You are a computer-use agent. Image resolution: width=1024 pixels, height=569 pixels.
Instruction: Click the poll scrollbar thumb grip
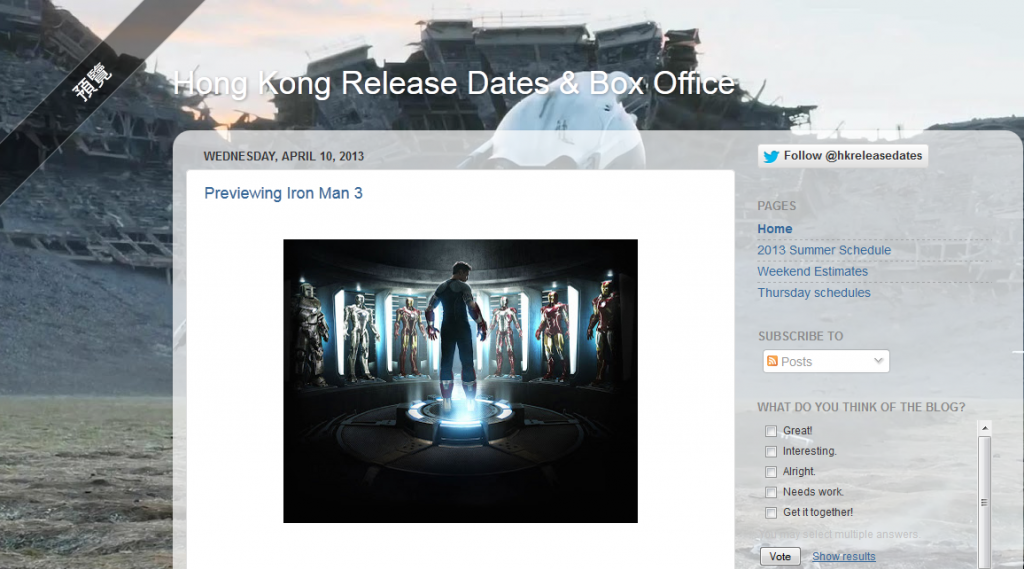point(984,502)
